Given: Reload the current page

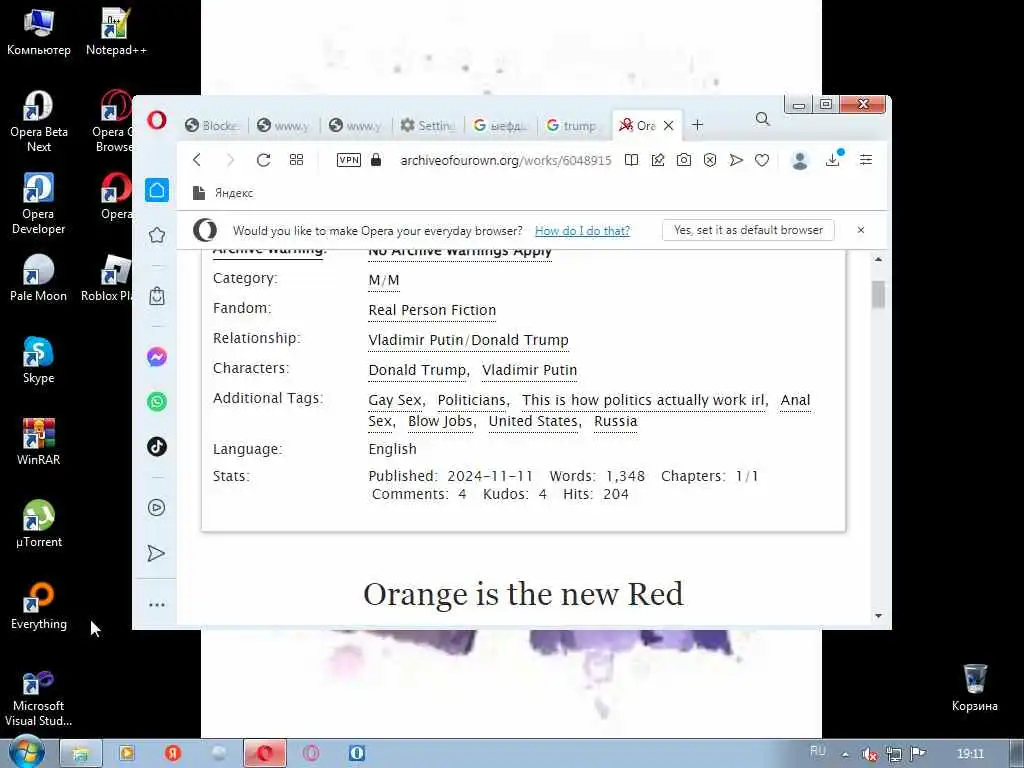Looking at the screenshot, I should tap(263, 160).
